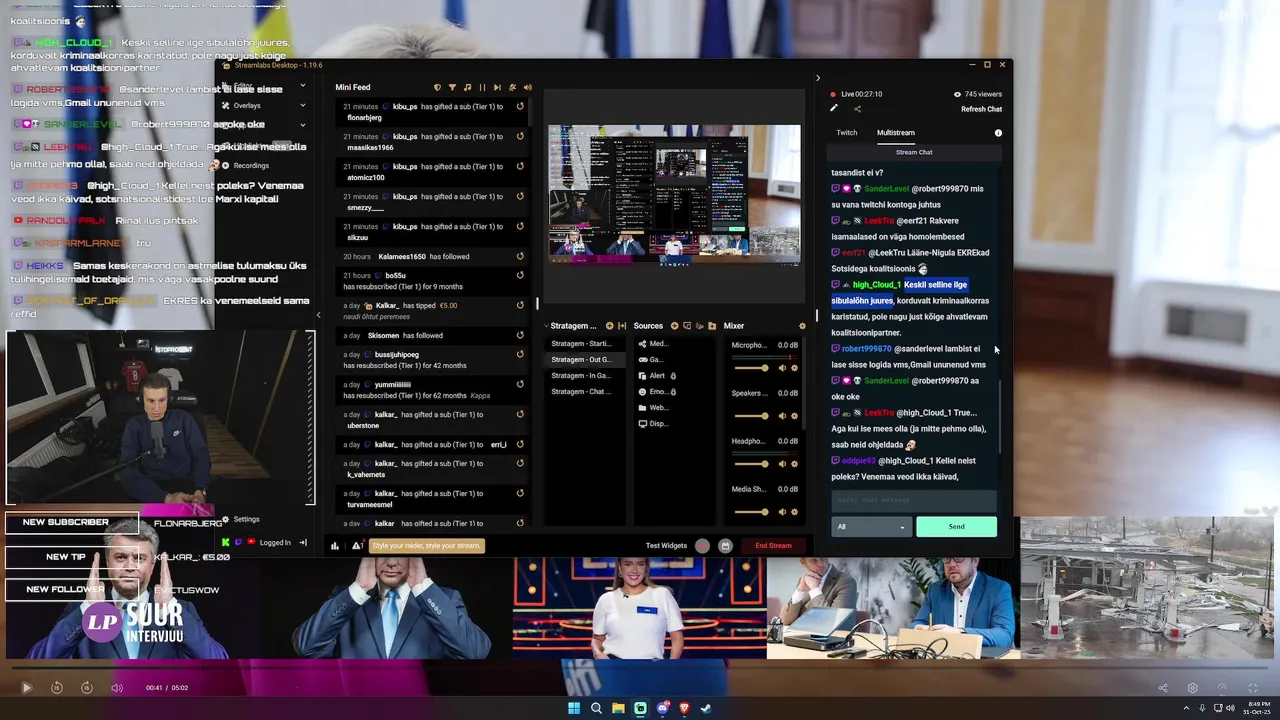
Task: Play the background video player
Action: pyautogui.click(x=27, y=688)
